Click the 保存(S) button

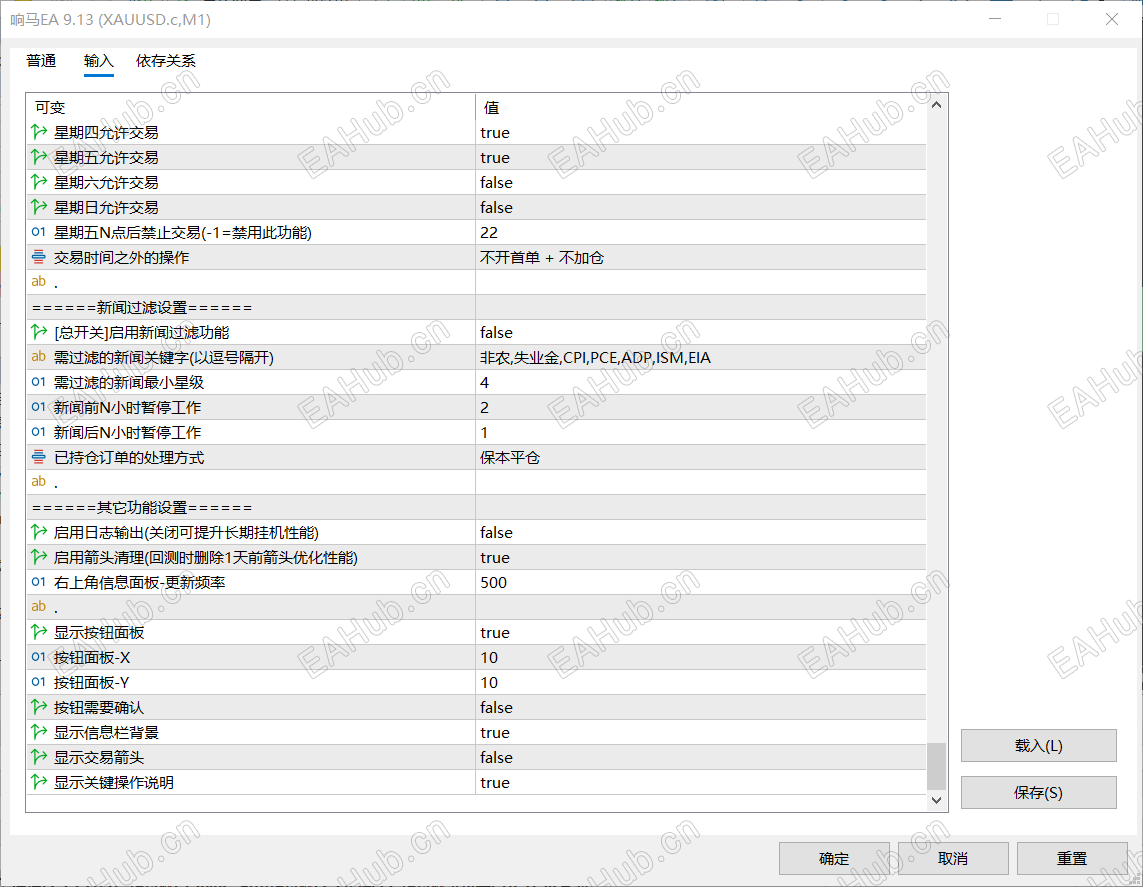click(1038, 792)
